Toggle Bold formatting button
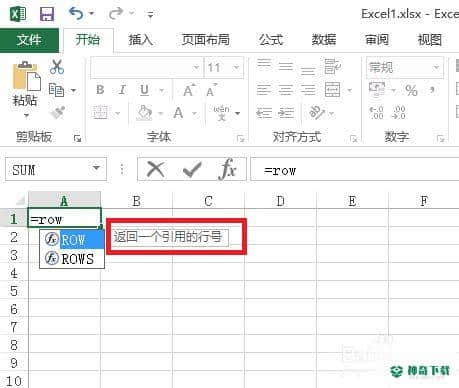The height and width of the screenshot is (388, 459). 100,90
